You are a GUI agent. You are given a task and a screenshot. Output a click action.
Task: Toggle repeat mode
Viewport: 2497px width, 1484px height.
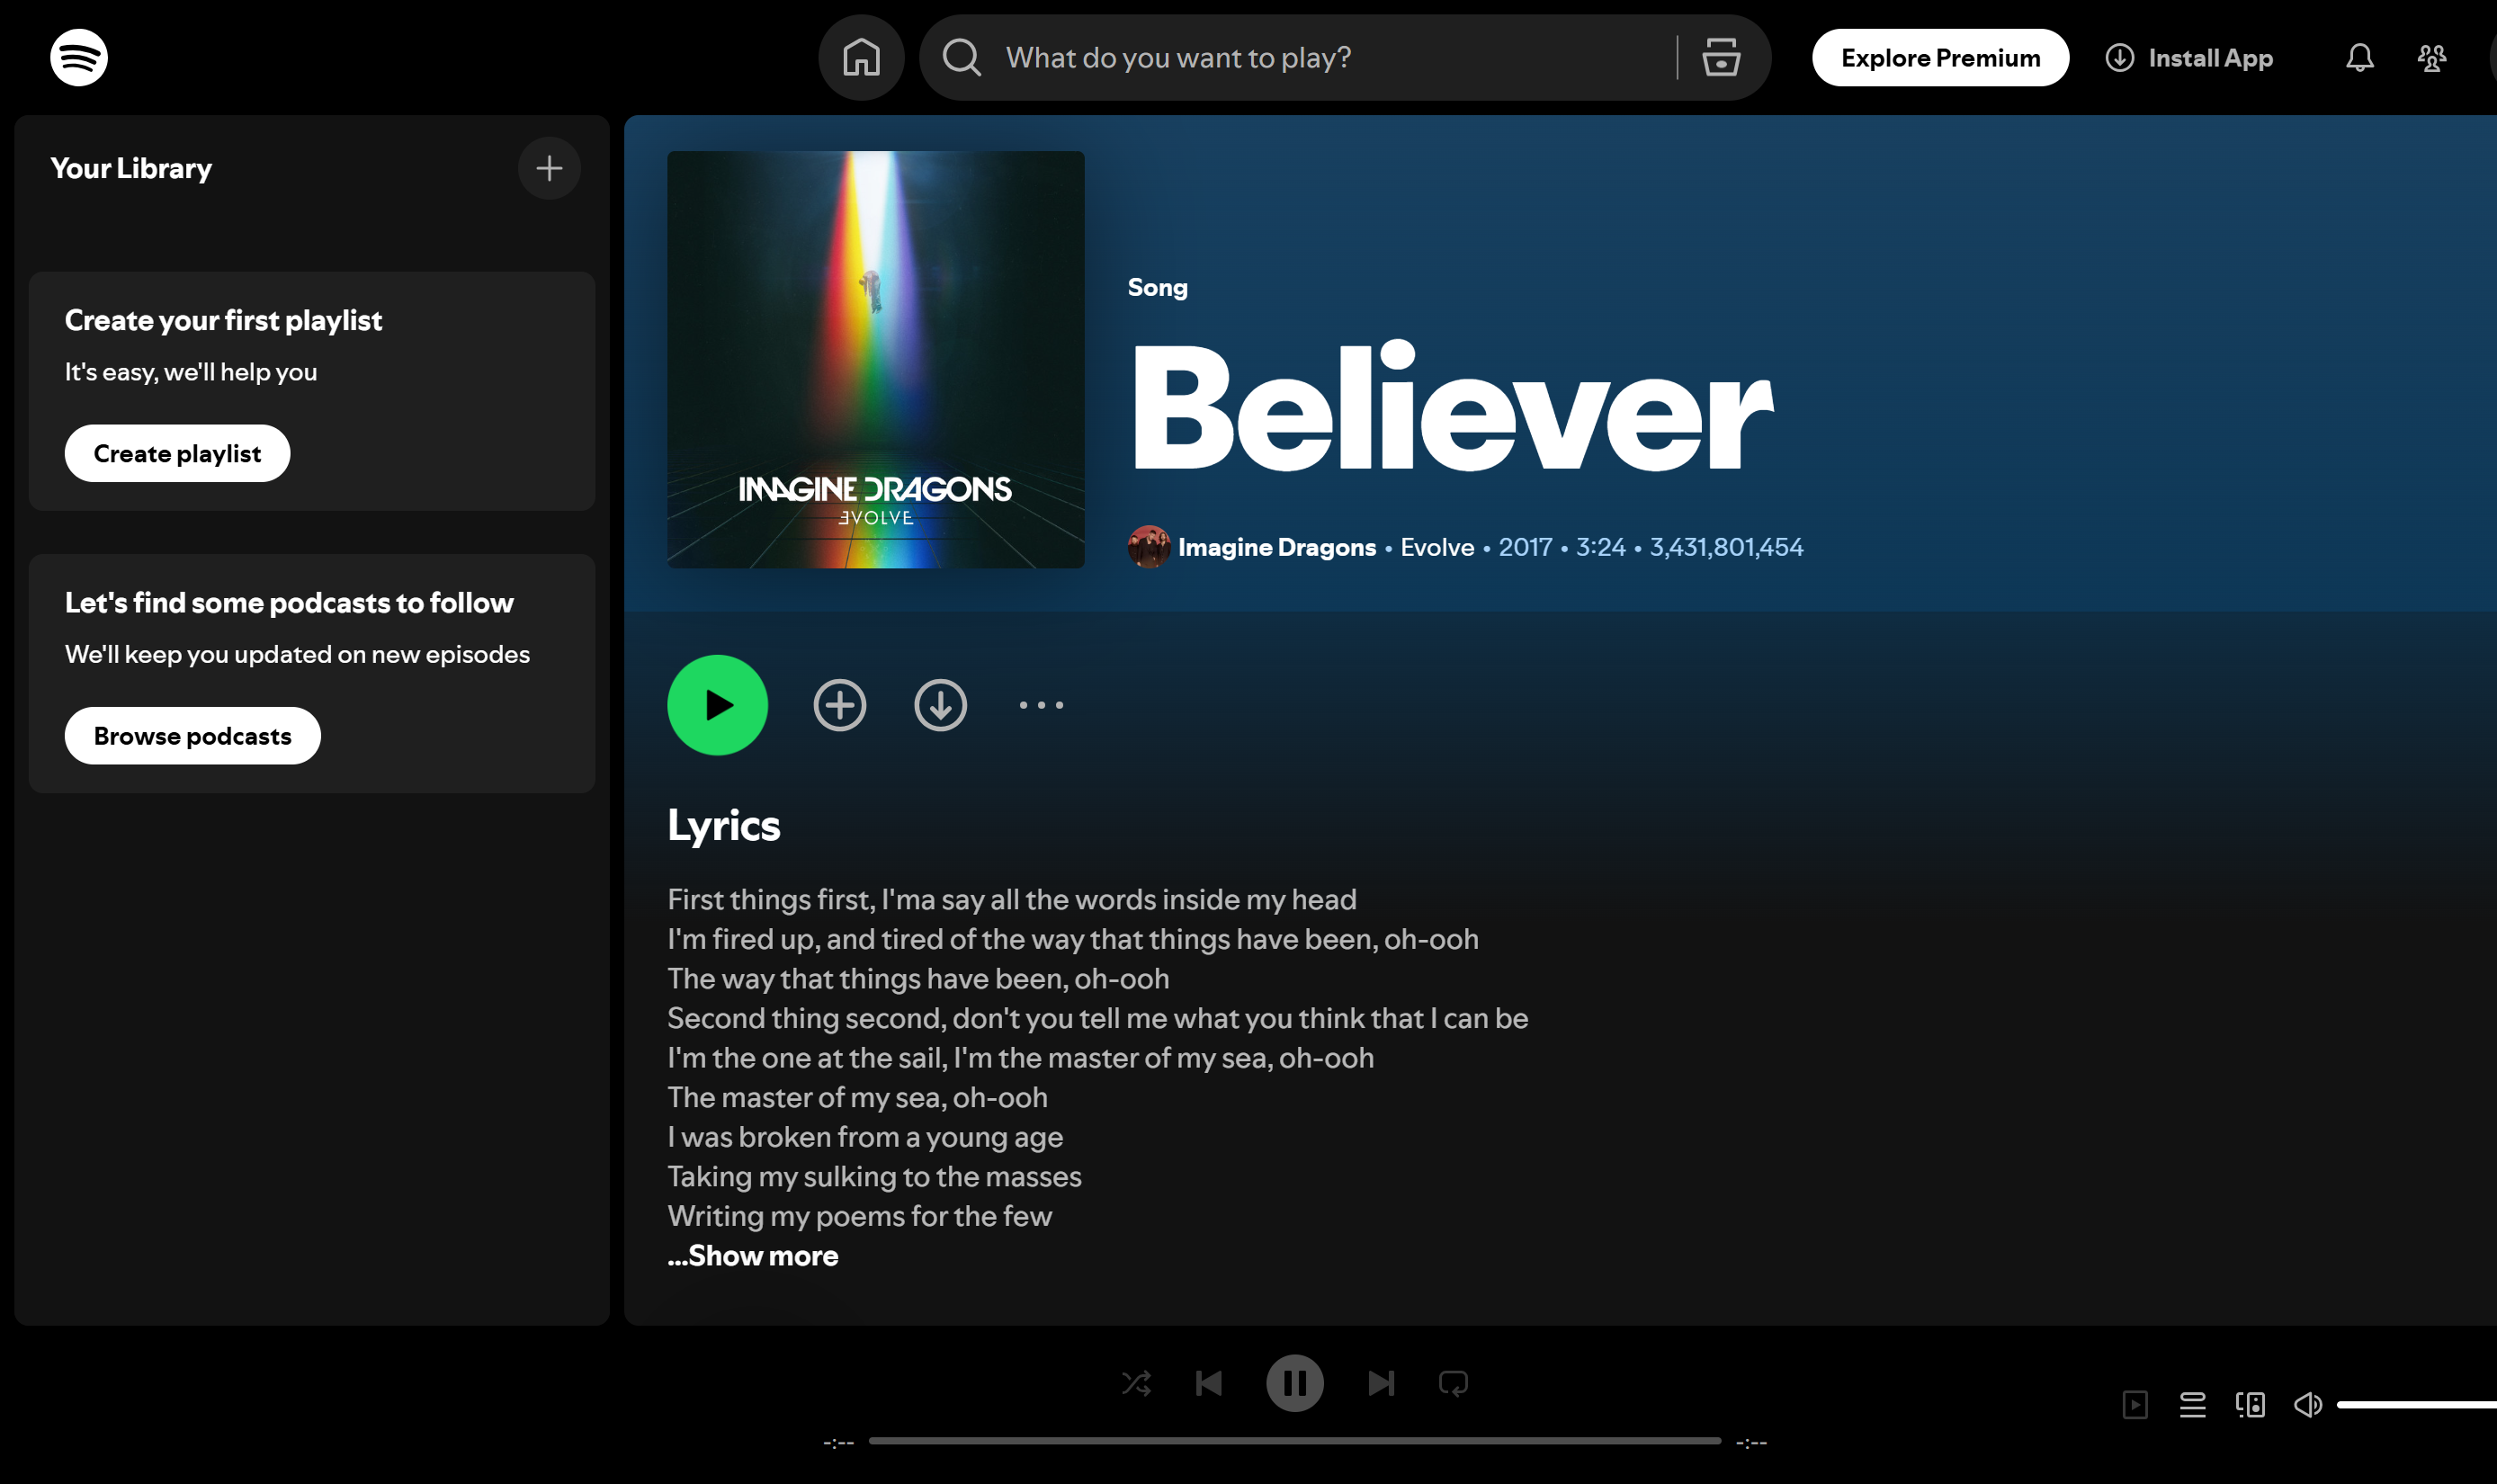[x=1453, y=1383]
